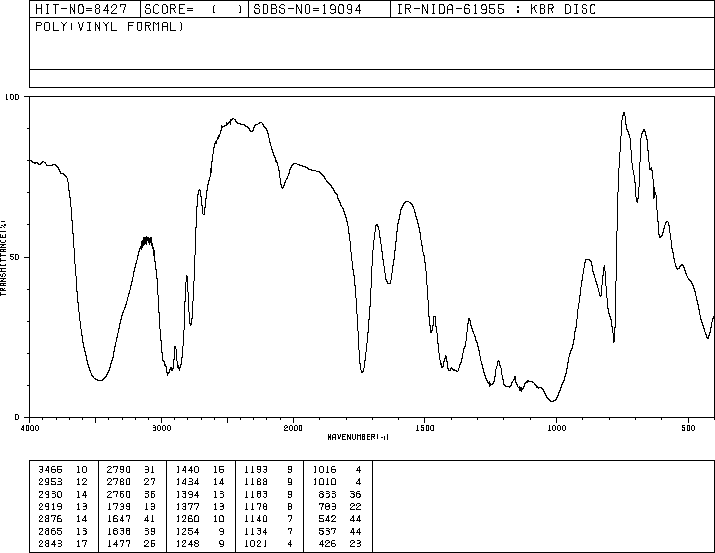Select peak value 426 in the table
Viewport: 715px width, 553px height.
click(327, 544)
